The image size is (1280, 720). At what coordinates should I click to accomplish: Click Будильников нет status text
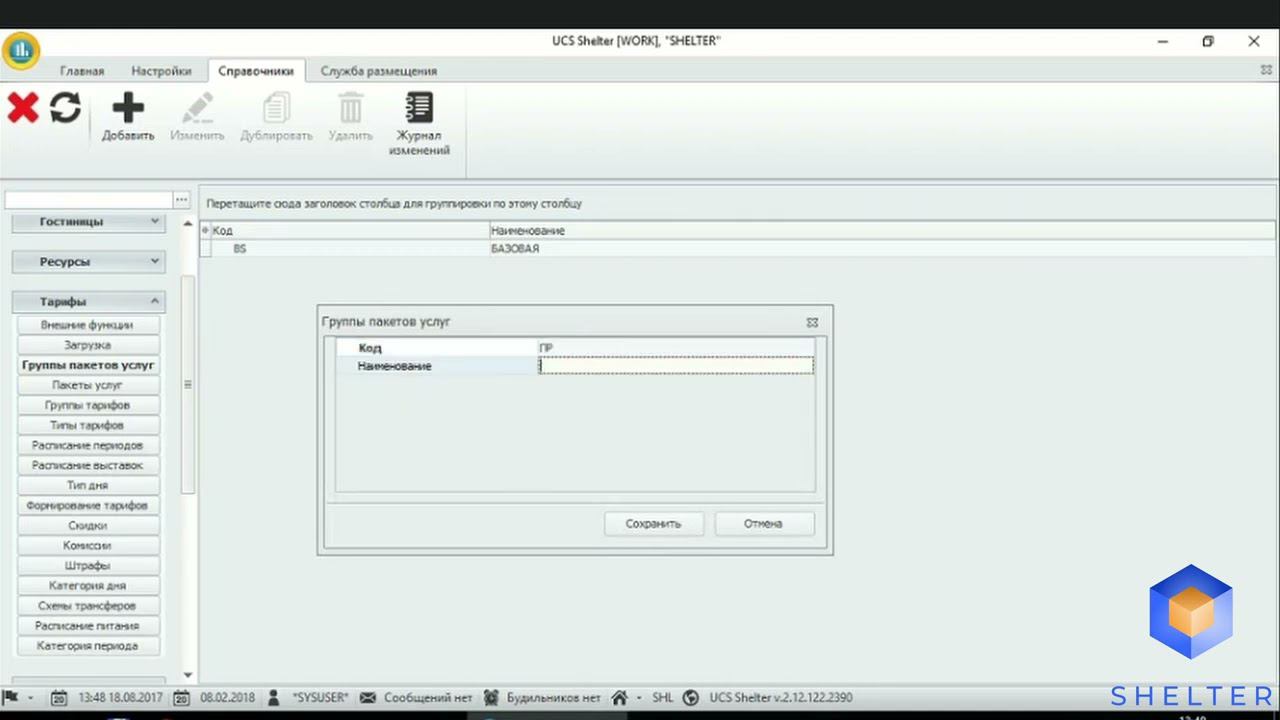point(554,698)
